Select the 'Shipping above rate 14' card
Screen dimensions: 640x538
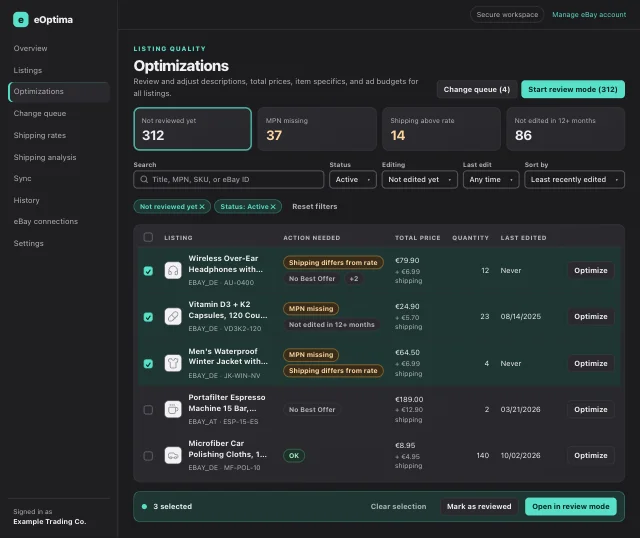(441, 129)
